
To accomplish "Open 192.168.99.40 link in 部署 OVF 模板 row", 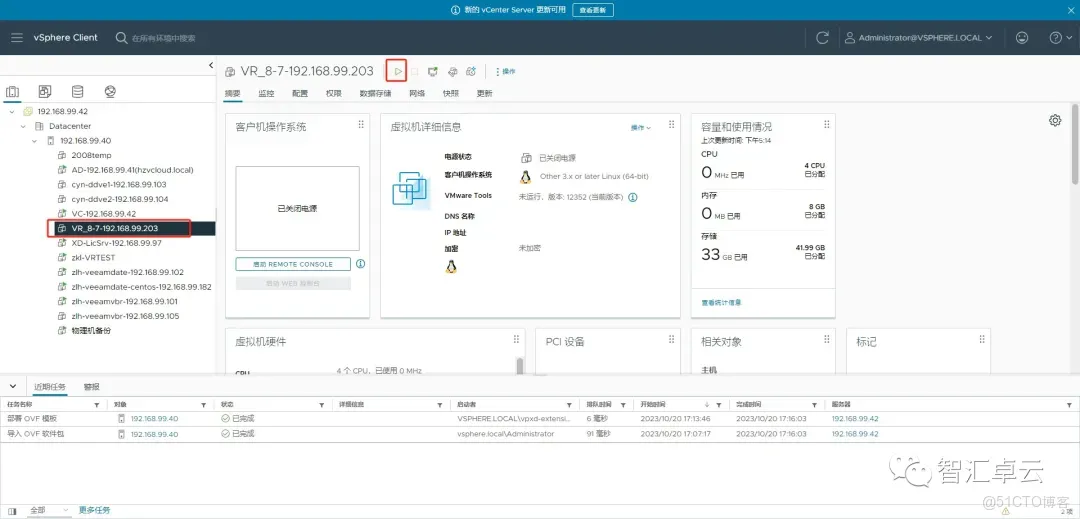I will point(154,419).
